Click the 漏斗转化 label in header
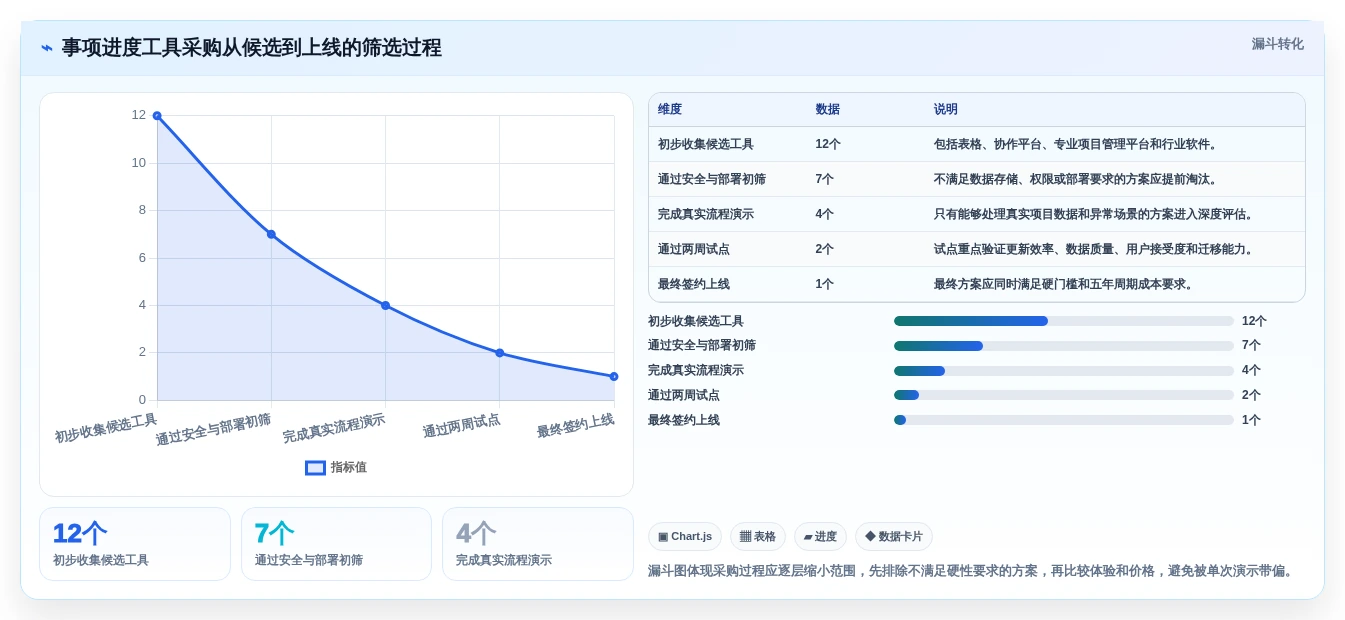Image resolution: width=1345 pixels, height=620 pixels. (x=1277, y=44)
